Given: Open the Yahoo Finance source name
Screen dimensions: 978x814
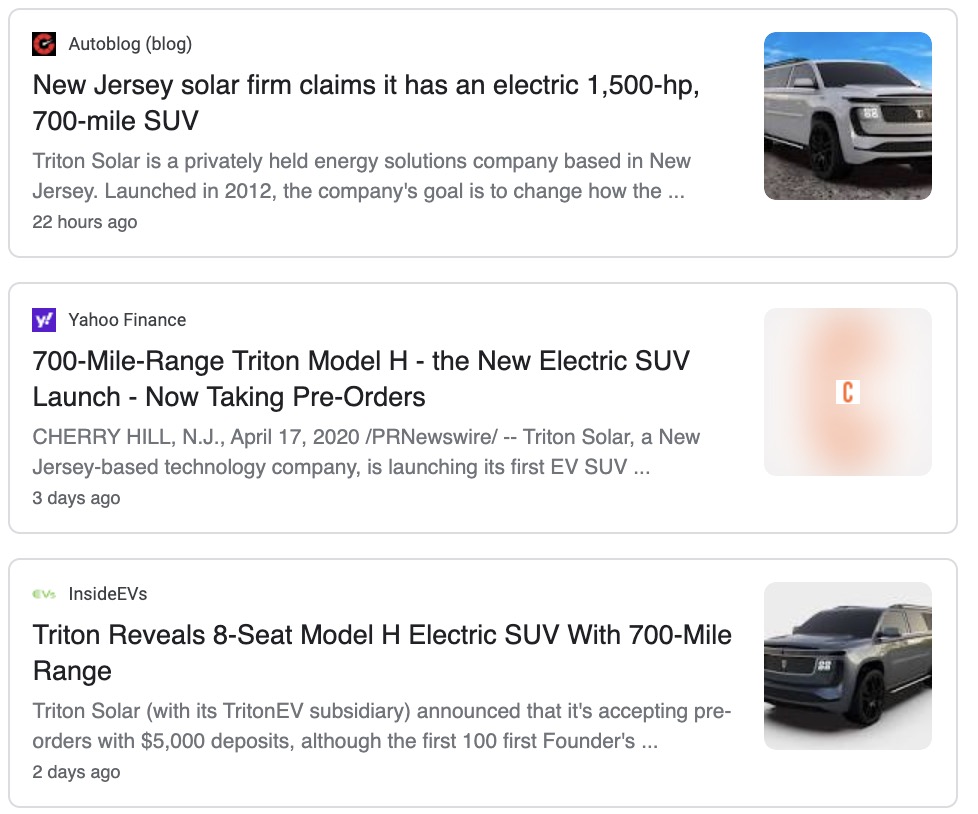Looking at the screenshot, I should (127, 320).
